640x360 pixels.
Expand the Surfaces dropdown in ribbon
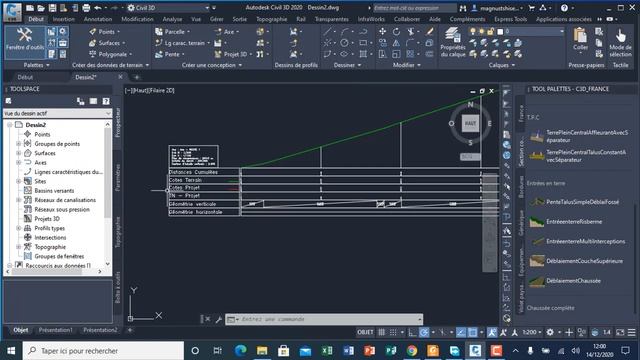point(124,43)
